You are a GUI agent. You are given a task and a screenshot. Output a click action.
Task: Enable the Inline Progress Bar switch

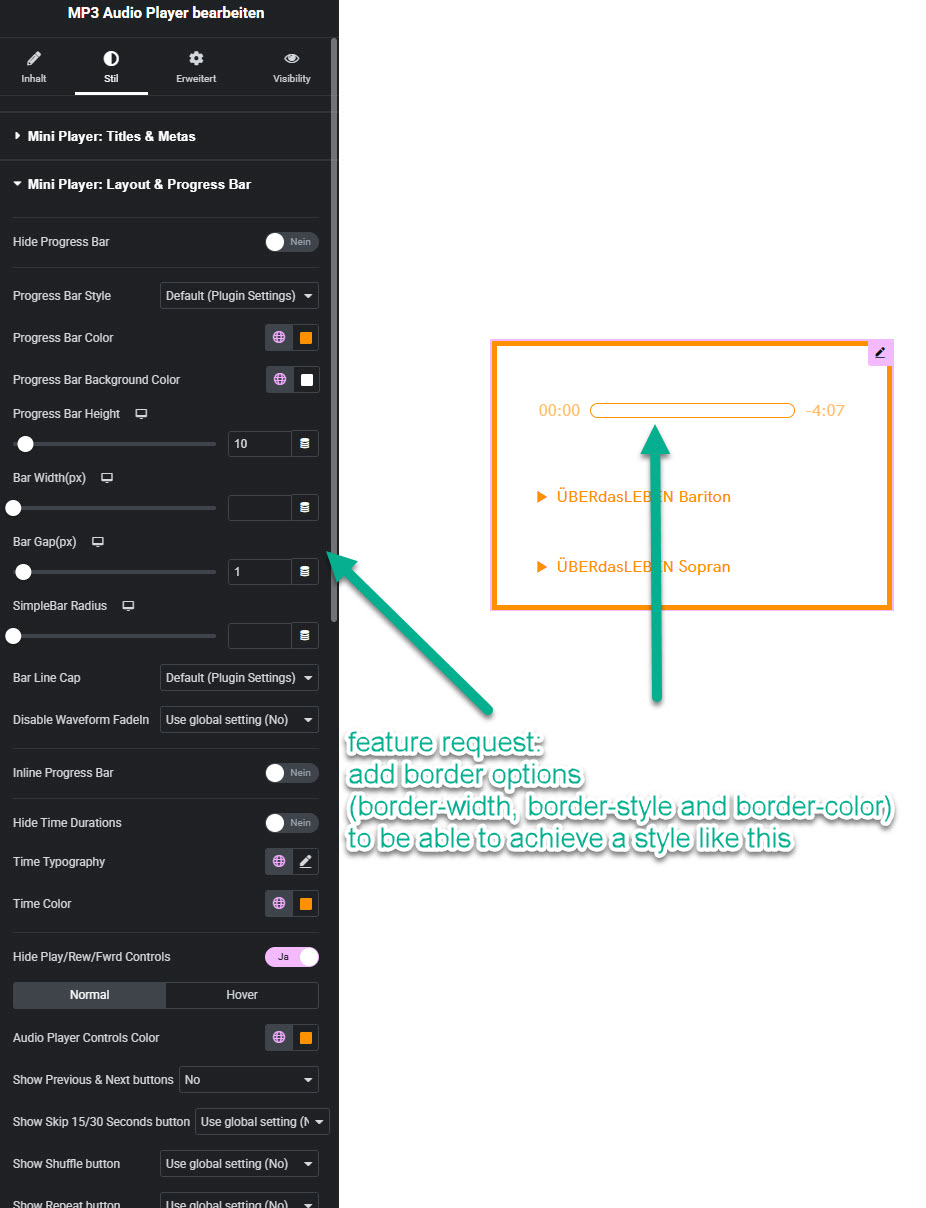pos(292,773)
